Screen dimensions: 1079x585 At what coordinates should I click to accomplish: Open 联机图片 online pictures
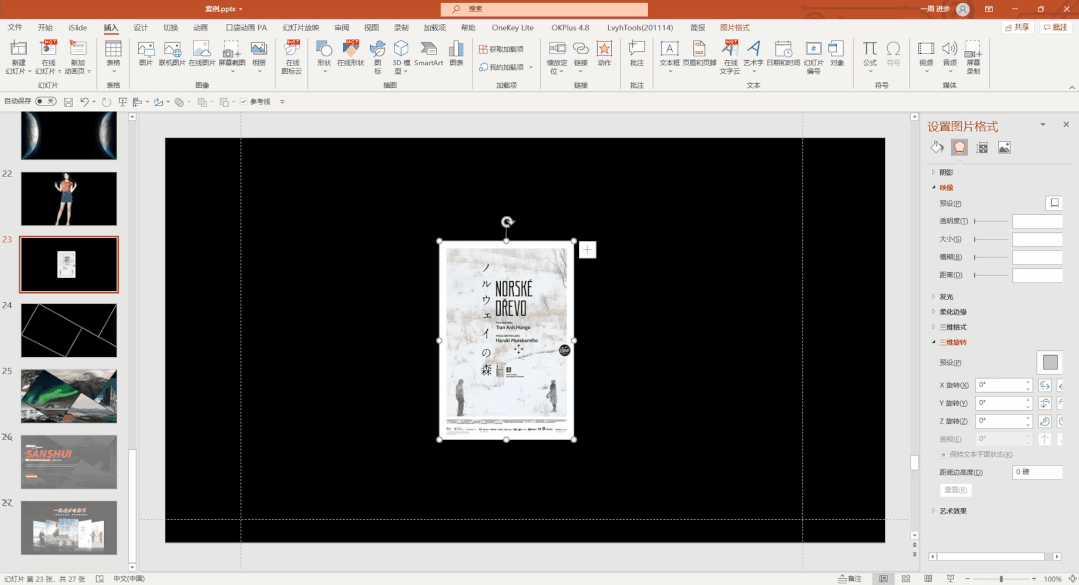point(172,53)
